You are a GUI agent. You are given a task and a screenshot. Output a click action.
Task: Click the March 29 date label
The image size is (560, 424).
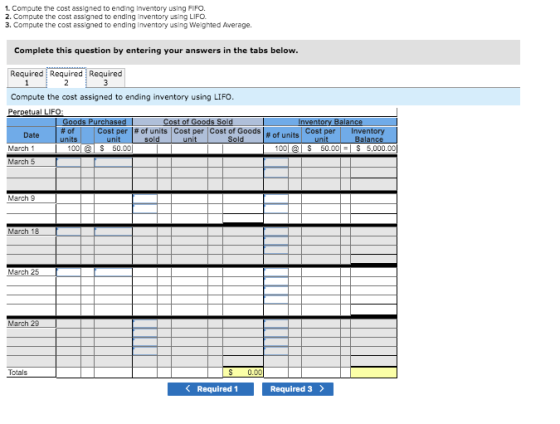(x=24, y=323)
